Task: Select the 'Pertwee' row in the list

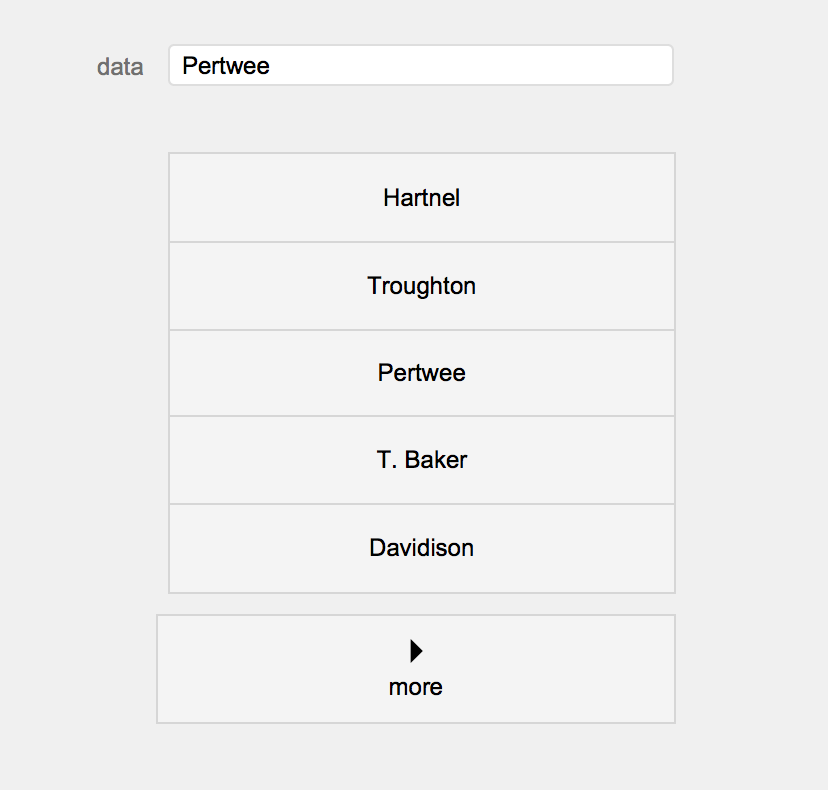Action: point(421,373)
